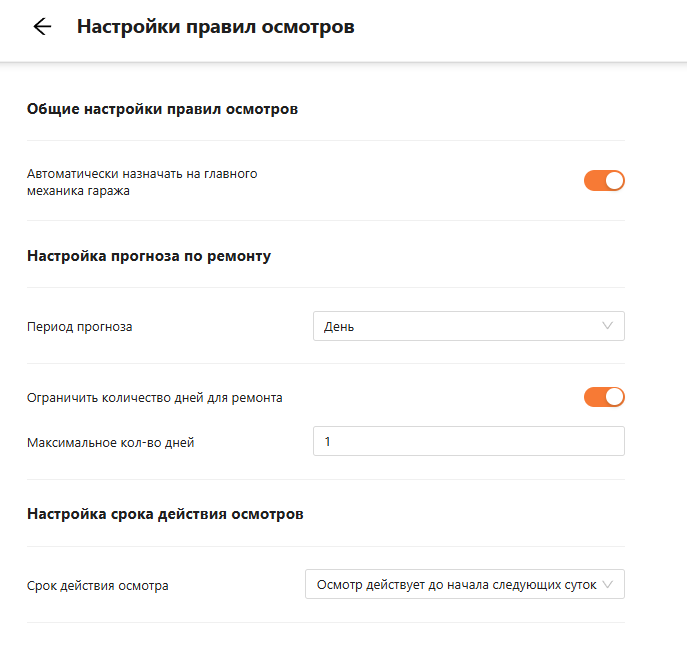
Task: Click the Настройка срока действия осмотров heading
Action: click(x=165, y=514)
